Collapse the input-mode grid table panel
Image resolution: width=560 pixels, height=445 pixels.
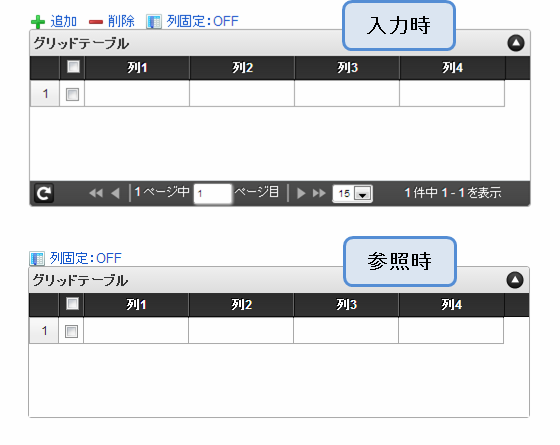516,43
